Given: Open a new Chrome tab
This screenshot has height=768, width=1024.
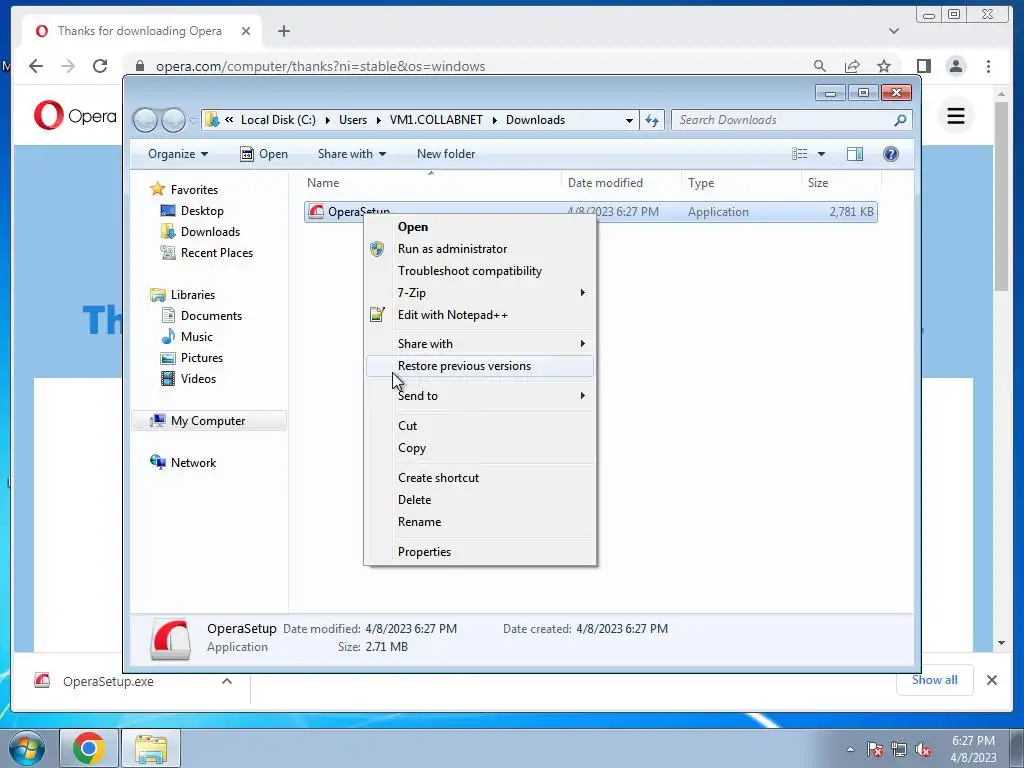Looking at the screenshot, I should pos(283,31).
